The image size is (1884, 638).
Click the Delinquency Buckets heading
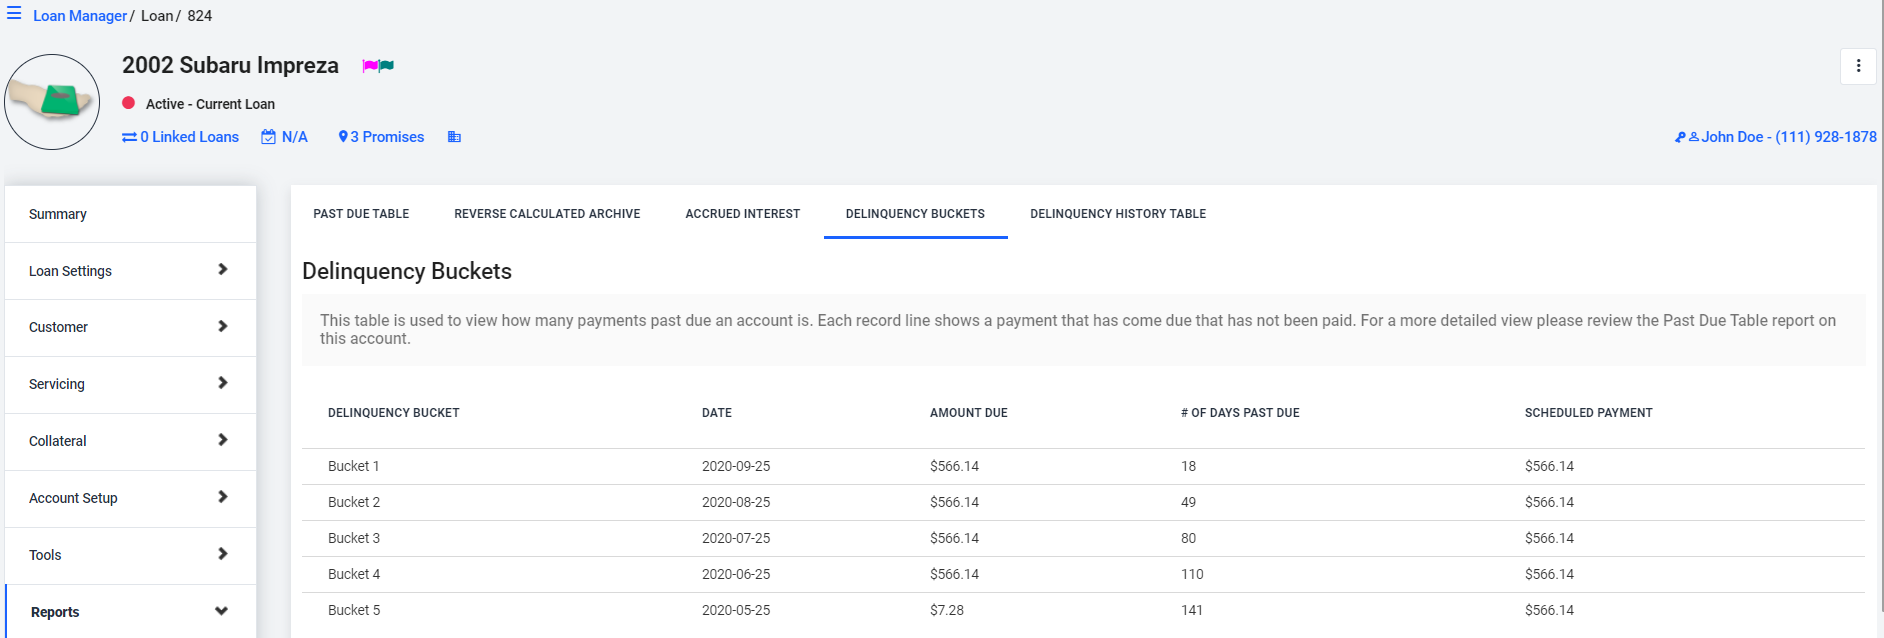click(407, 271)
